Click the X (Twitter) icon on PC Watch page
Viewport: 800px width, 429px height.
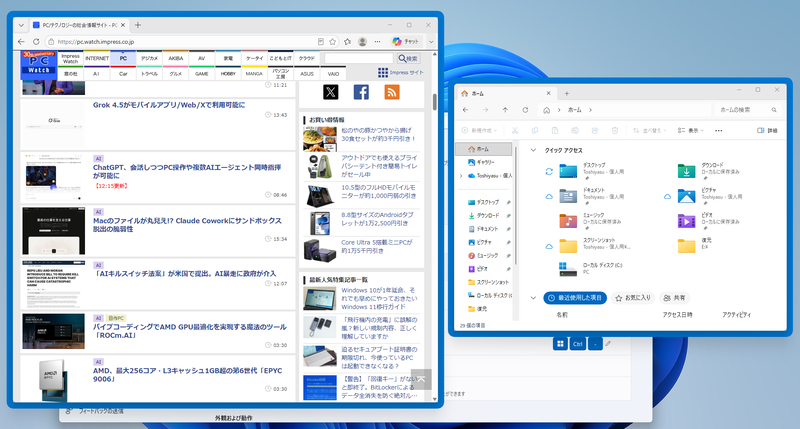tap(331, 92)
